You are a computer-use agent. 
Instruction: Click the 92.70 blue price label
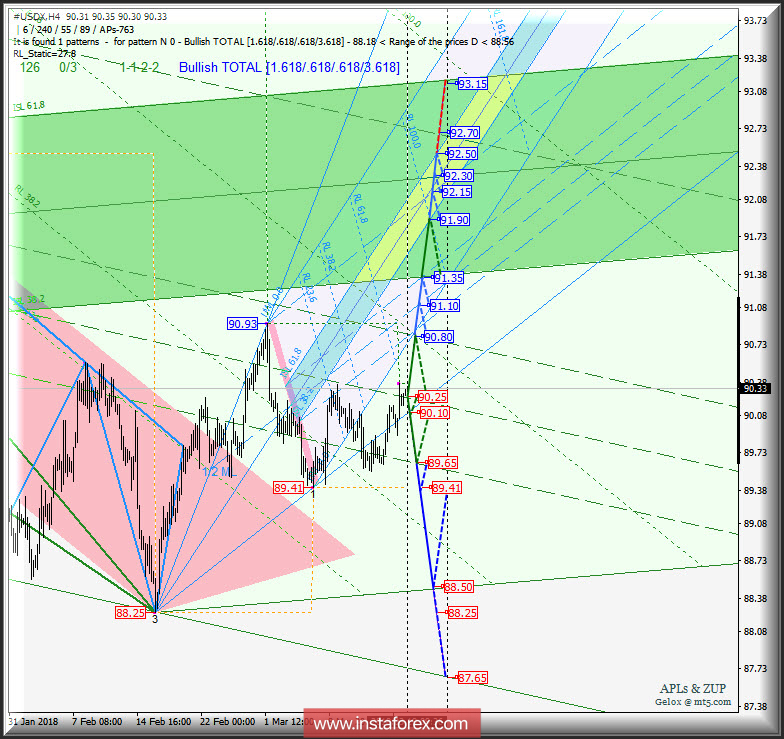[x=464, y=133]
